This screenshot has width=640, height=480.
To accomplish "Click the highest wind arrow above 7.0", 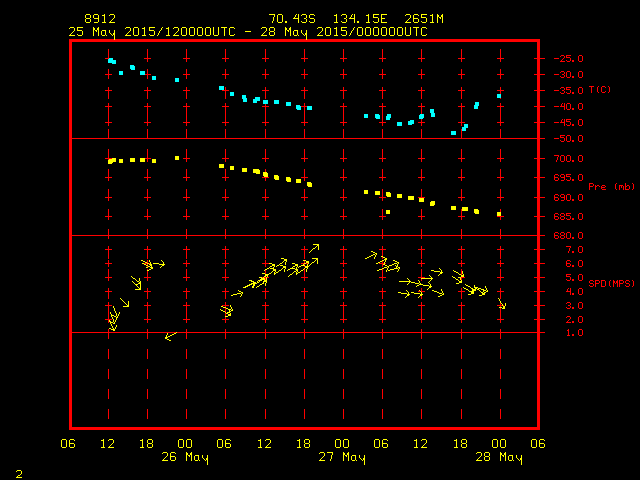I will [314, 248].
